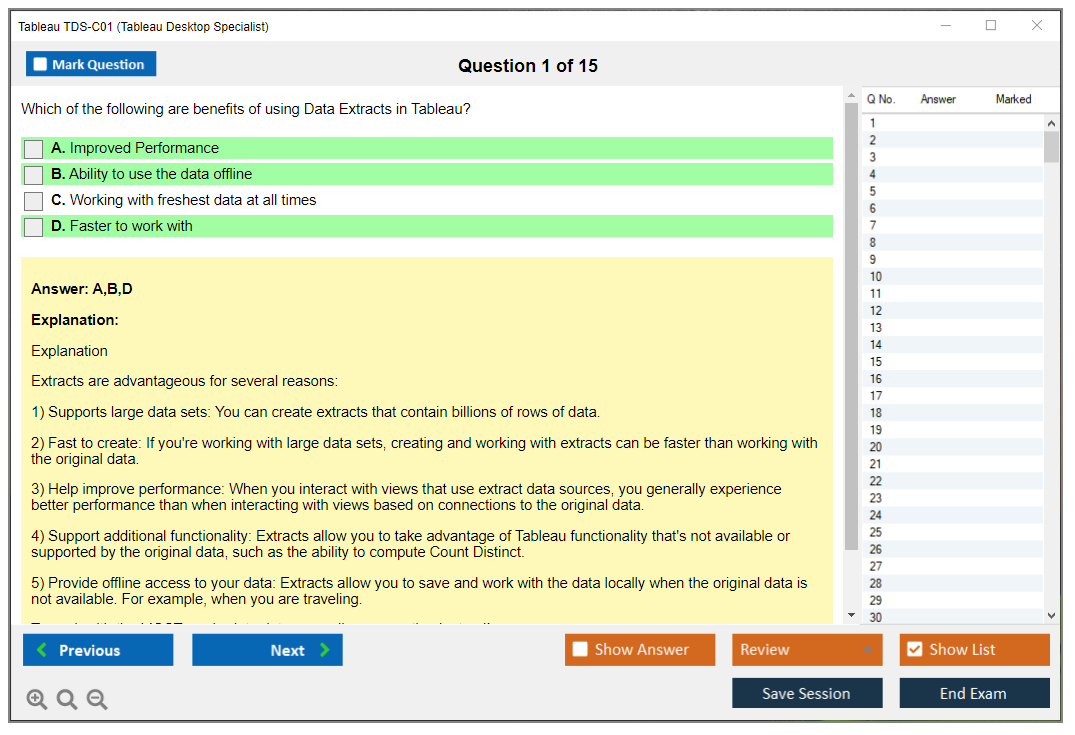Check the box for option D
Screen dimensions: 1075x735
(x=34, y=227)
